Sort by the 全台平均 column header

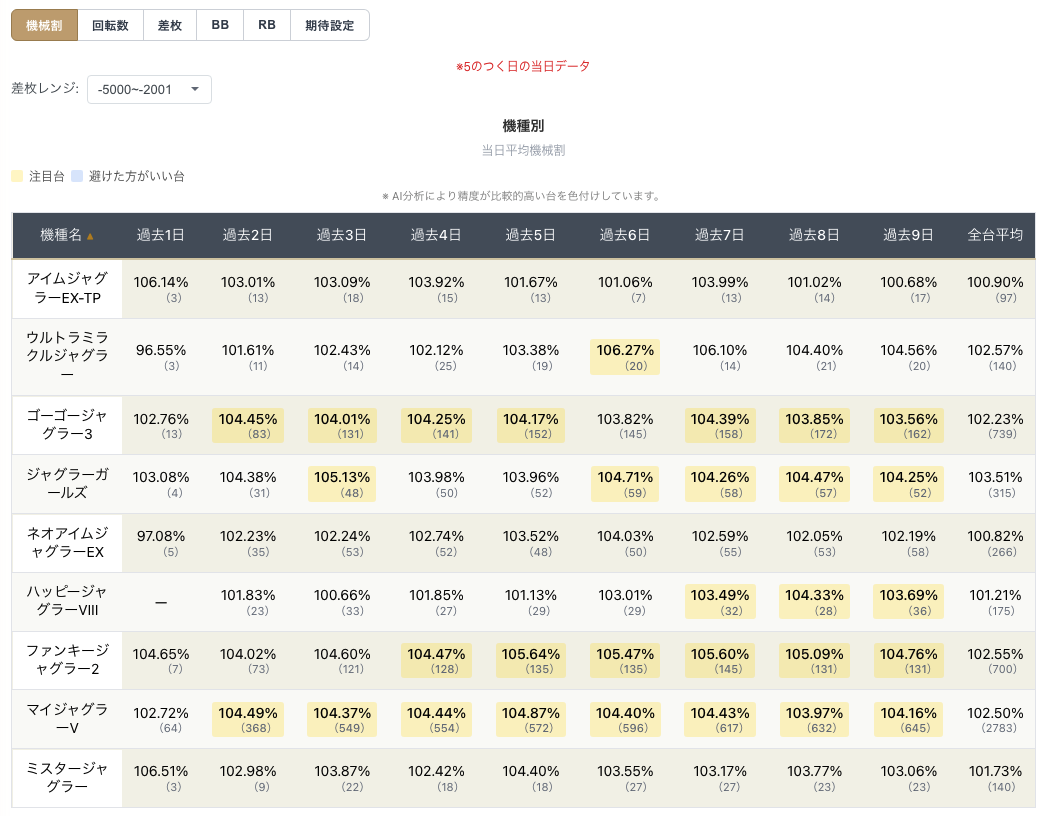click(x=995, y=235)
